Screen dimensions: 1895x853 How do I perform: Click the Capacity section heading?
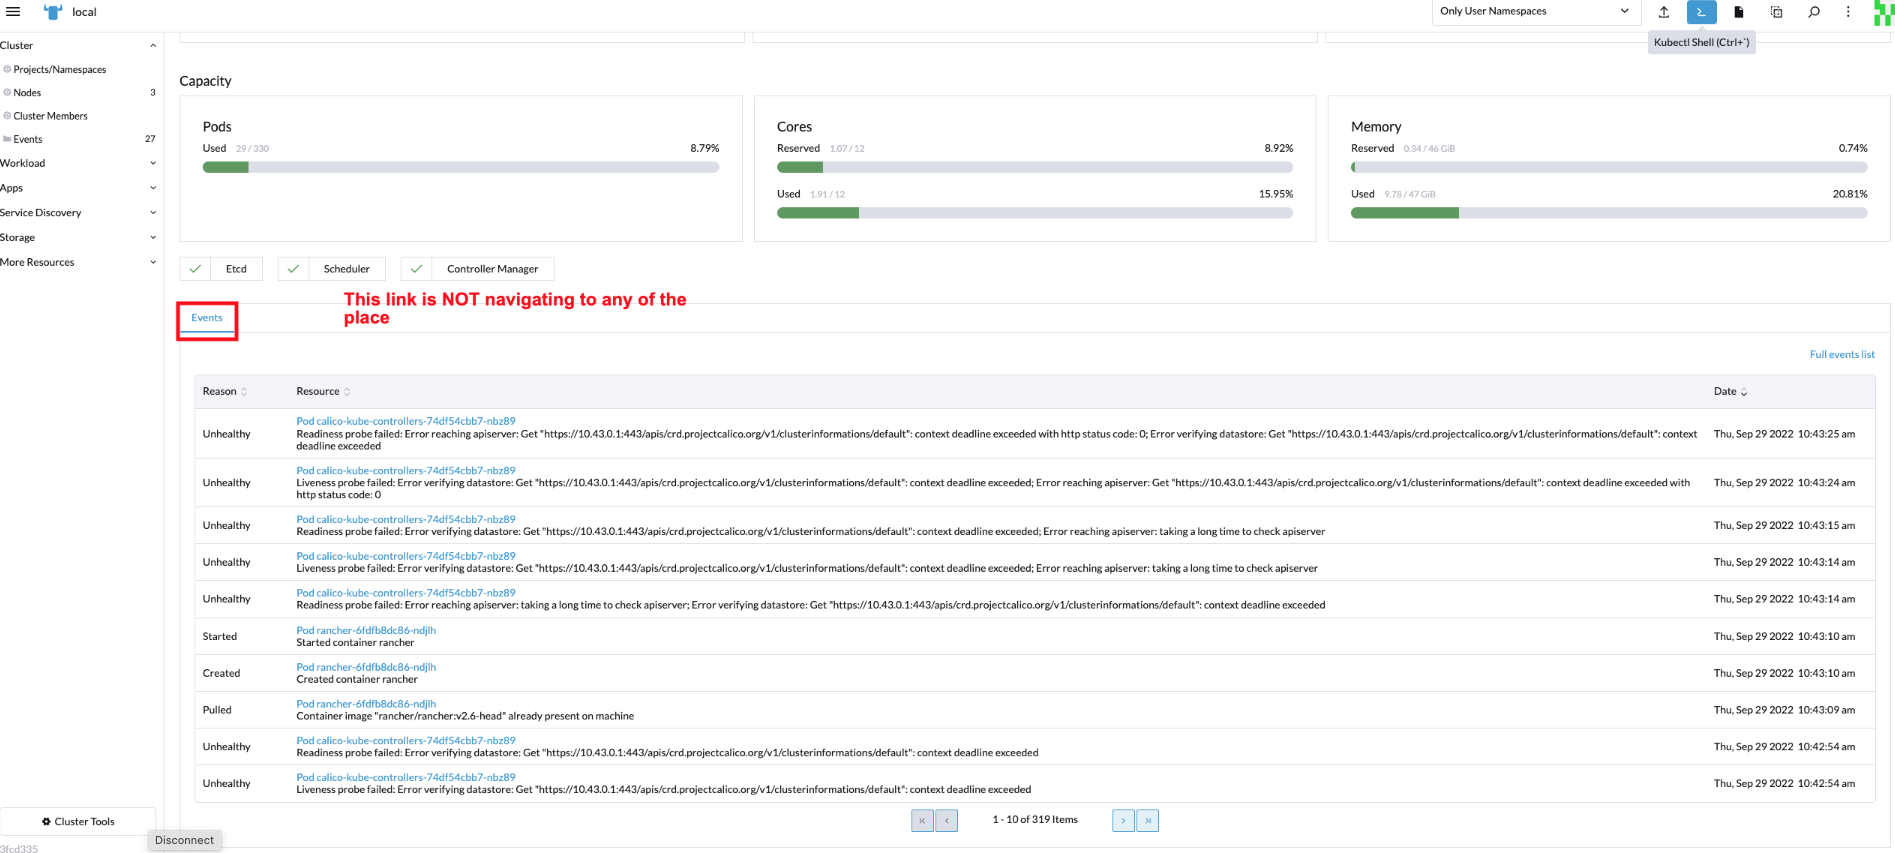click(205, 81)
